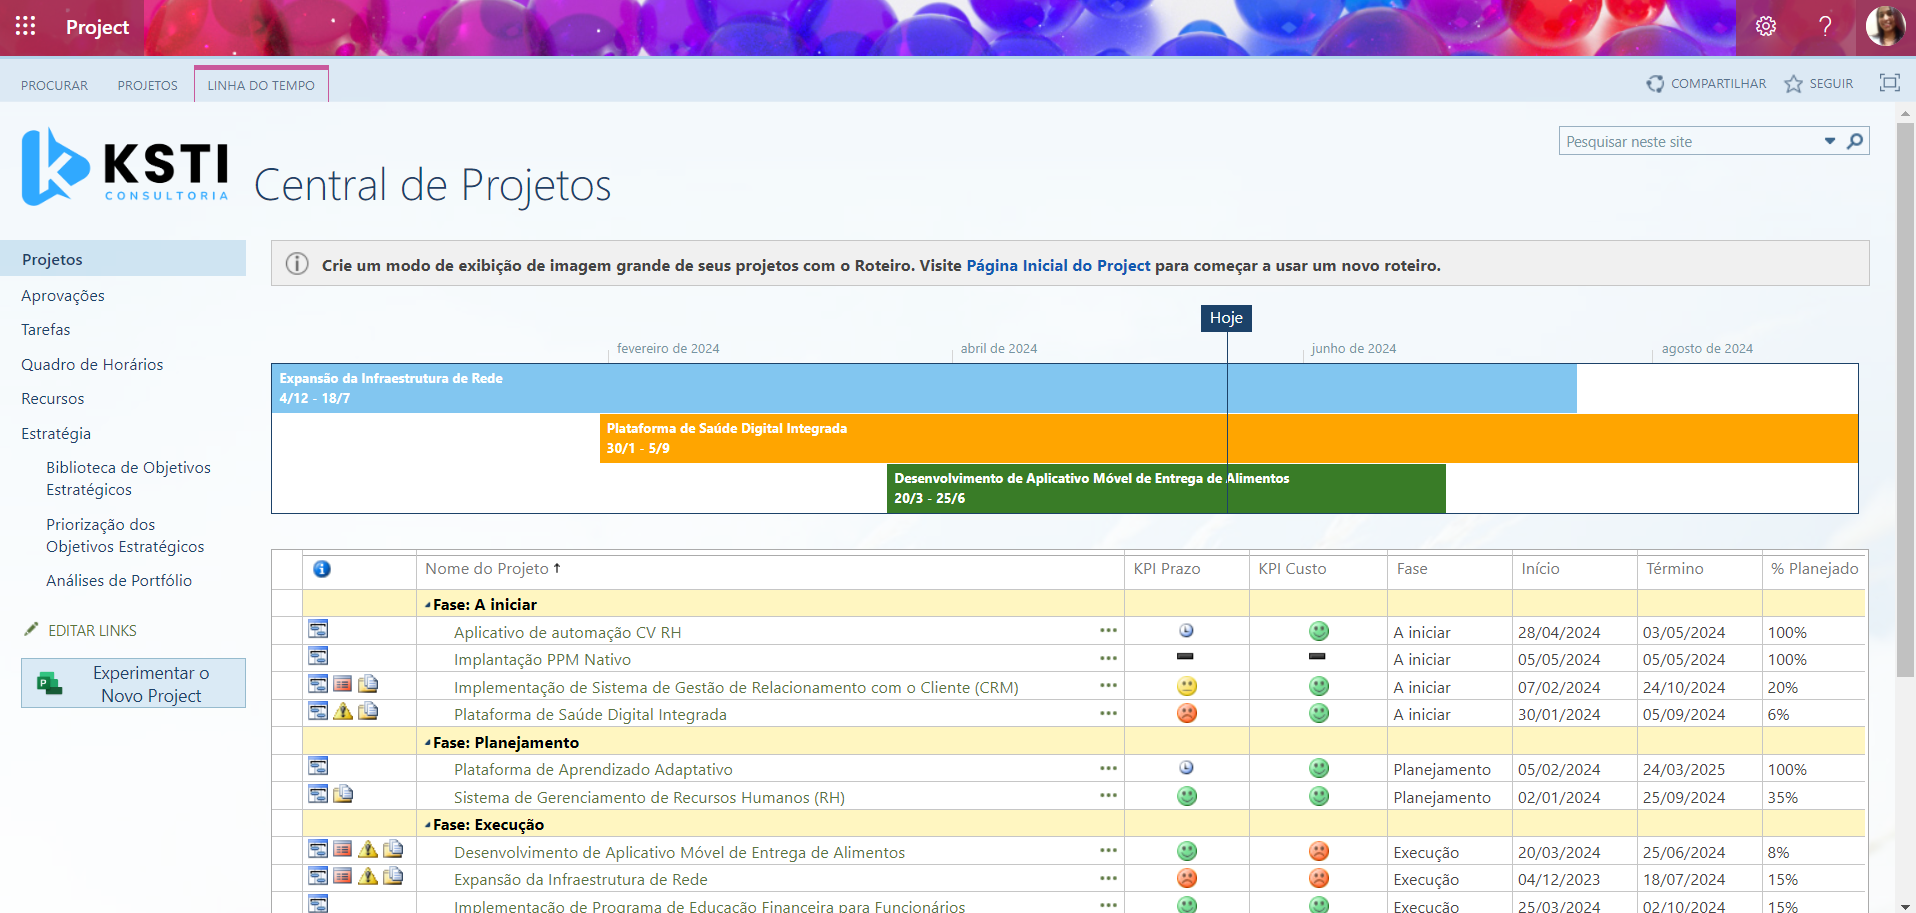
Task: Click the Project icon in Experimentar o Novo Project
Action: pos(50,684)
